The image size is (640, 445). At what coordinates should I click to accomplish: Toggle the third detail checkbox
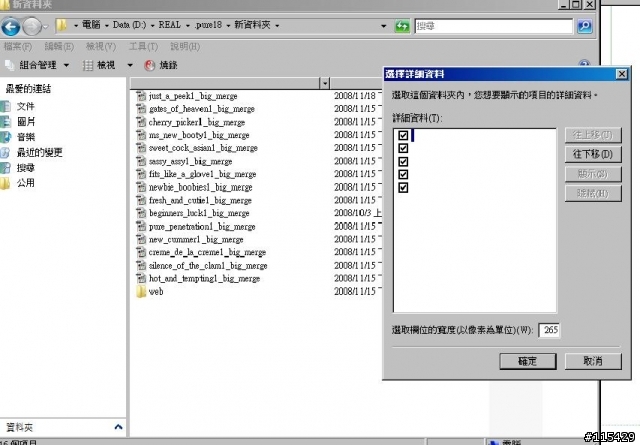(x=403, y=162)
